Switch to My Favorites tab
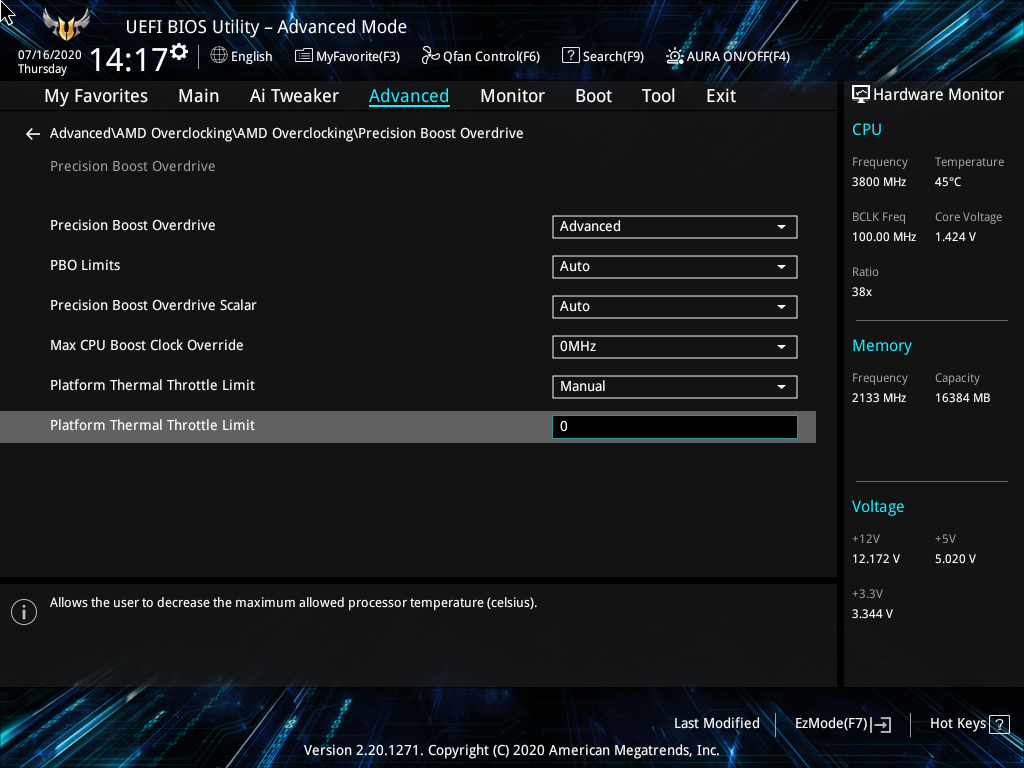This screenshot has height=768, width=1024. tap(96, 96)
